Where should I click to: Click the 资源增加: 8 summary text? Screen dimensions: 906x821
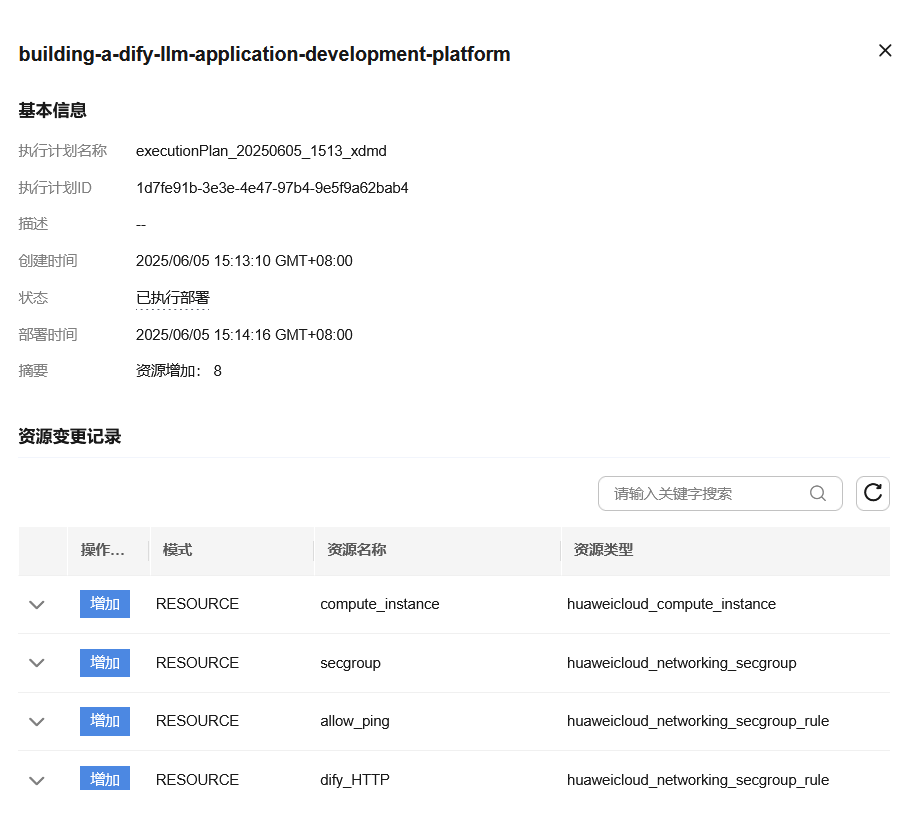pos(179,371)
